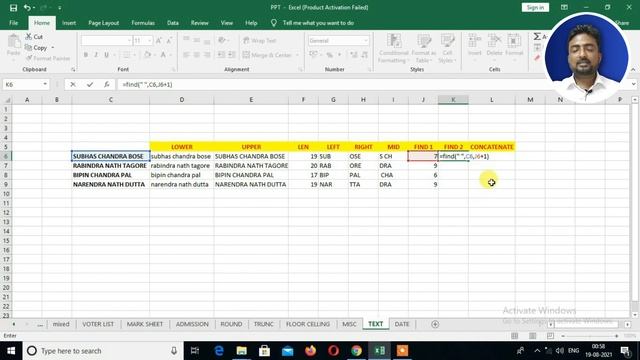This screenshot has width=640, height=360.
Task: Open the Ribbon Display Options icon
Action: (x=564, y=7)
